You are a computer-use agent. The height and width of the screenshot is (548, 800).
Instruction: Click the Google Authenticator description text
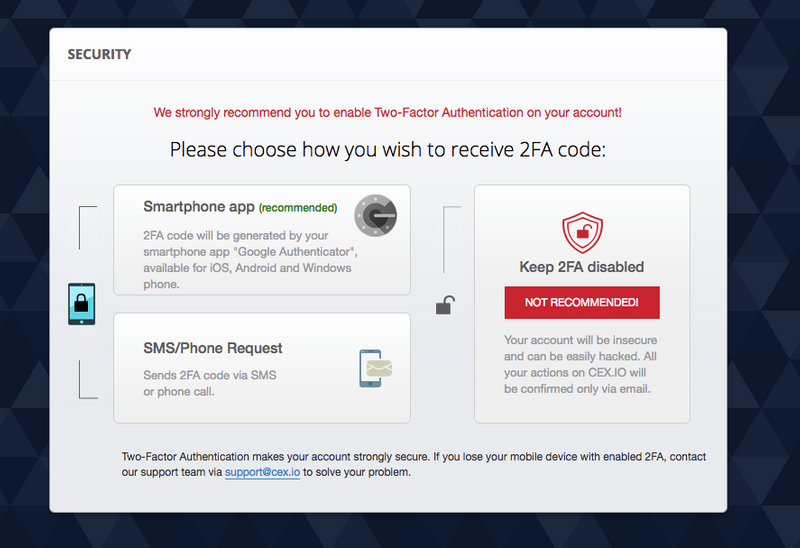click(251, 260)
